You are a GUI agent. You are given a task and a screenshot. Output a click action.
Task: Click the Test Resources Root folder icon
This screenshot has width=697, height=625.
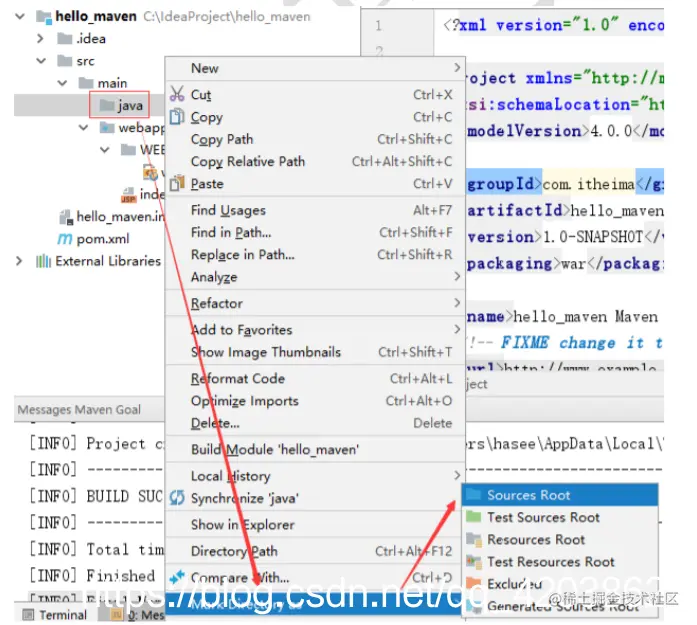[x=474, y=561]
